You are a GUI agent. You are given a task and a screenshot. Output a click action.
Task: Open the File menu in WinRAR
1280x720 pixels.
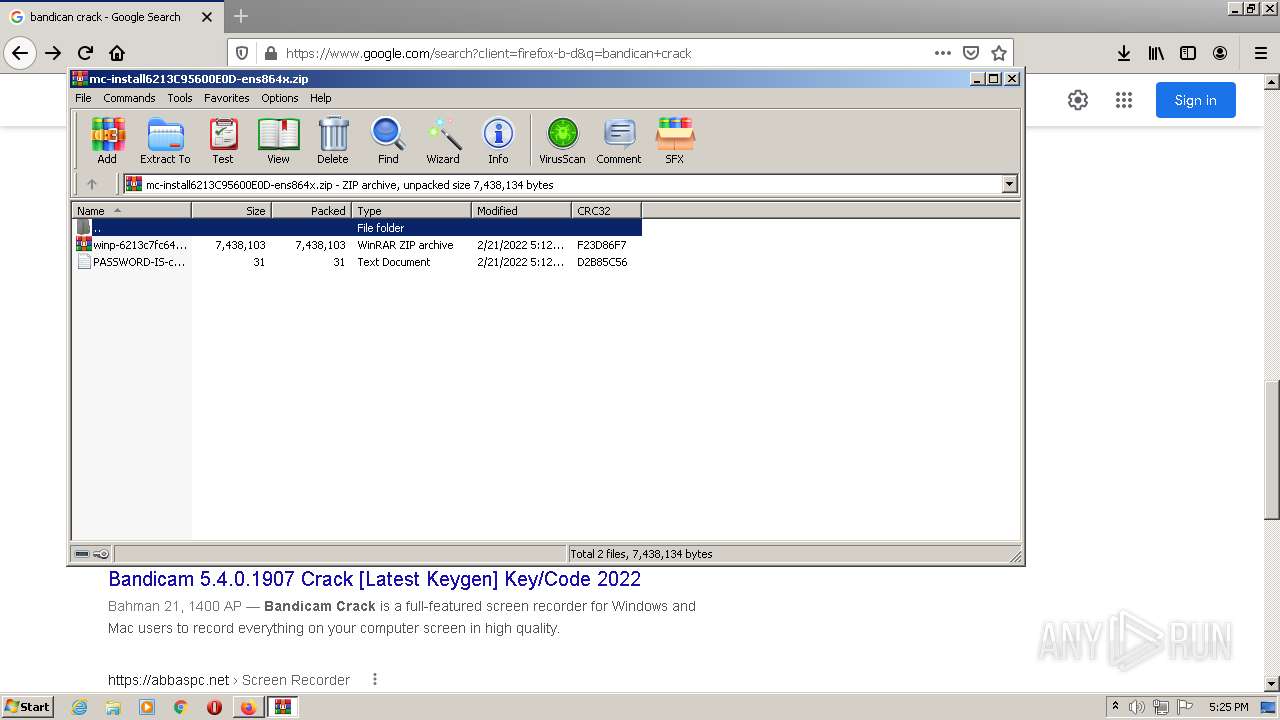tap(83, 98)
